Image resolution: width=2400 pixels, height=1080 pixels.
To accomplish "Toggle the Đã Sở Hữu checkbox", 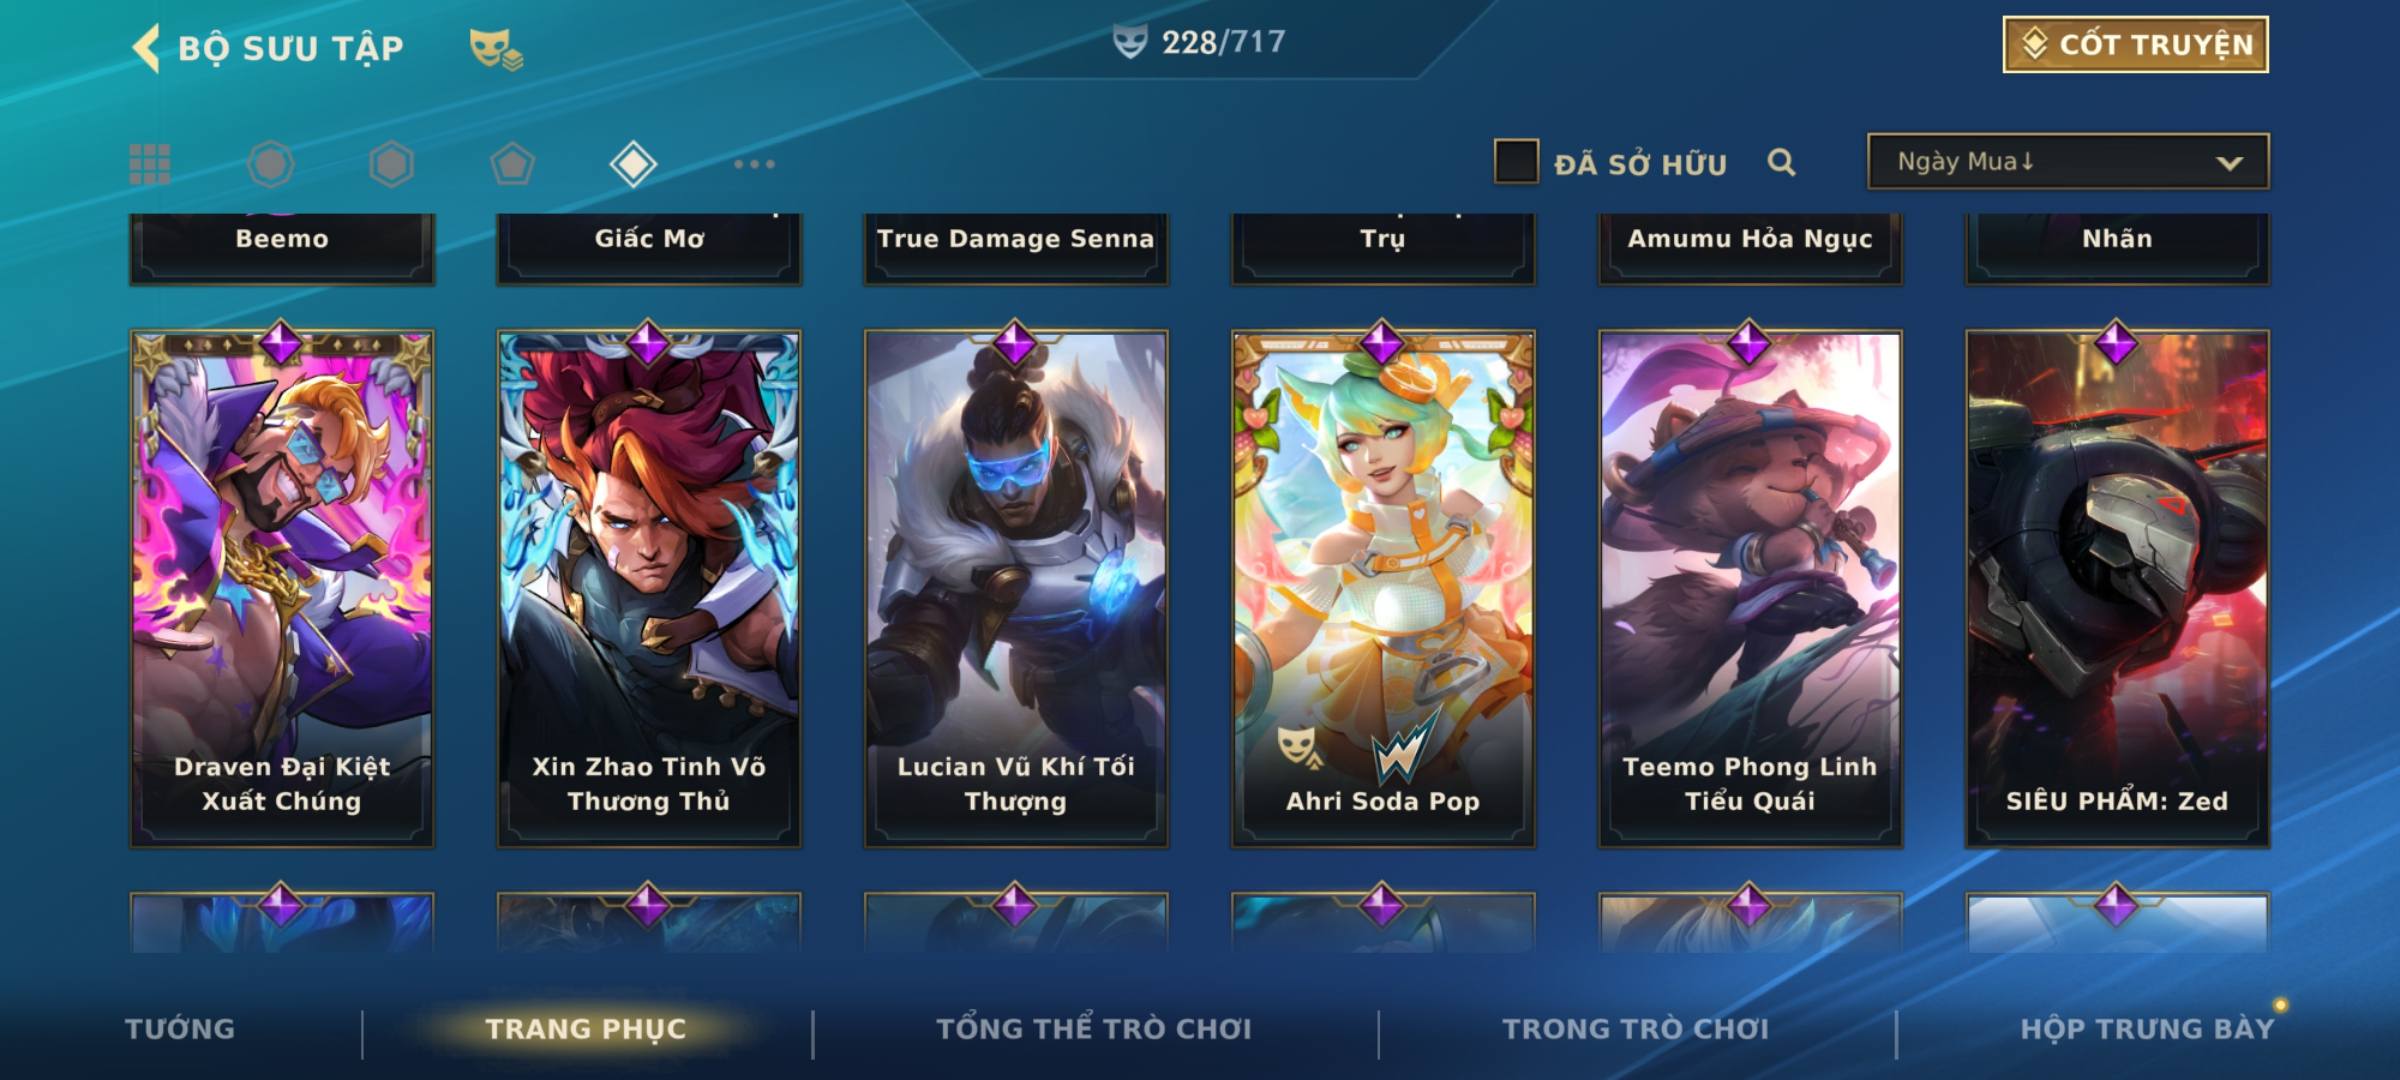I will (1516, 161).
